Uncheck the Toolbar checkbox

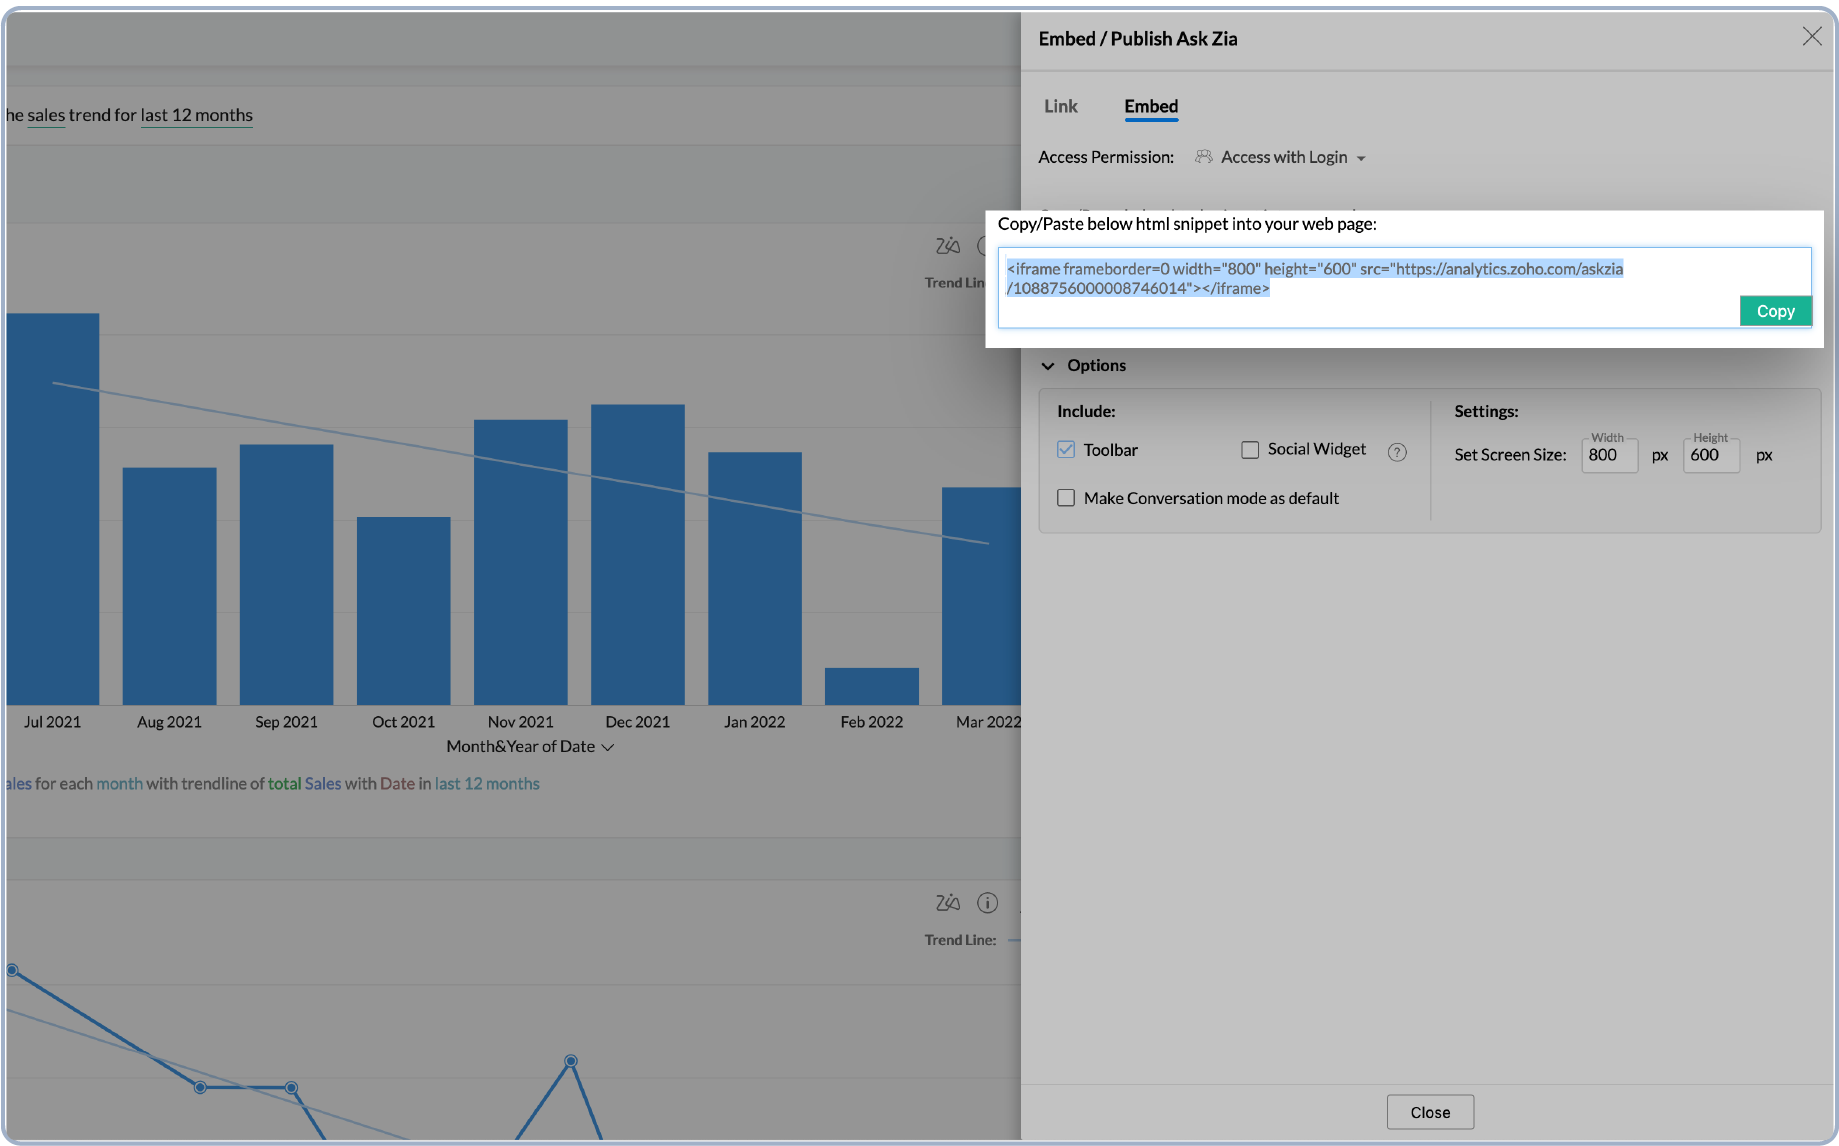pos(1066,450)
